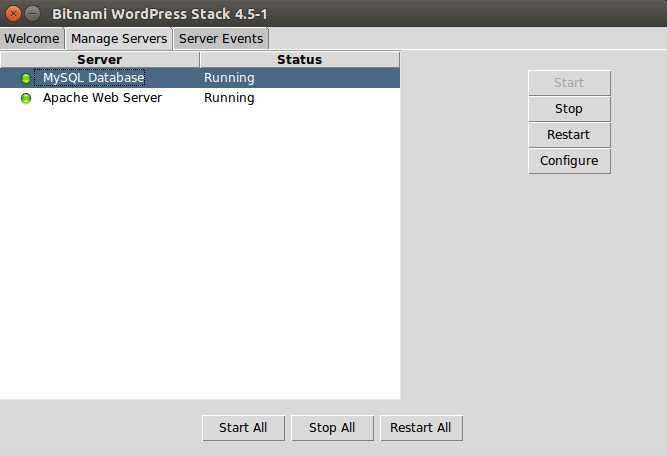Click the Server column header
Image resolution: width=667 pixels, height=455 pixels.
click(x=100, y=60)
